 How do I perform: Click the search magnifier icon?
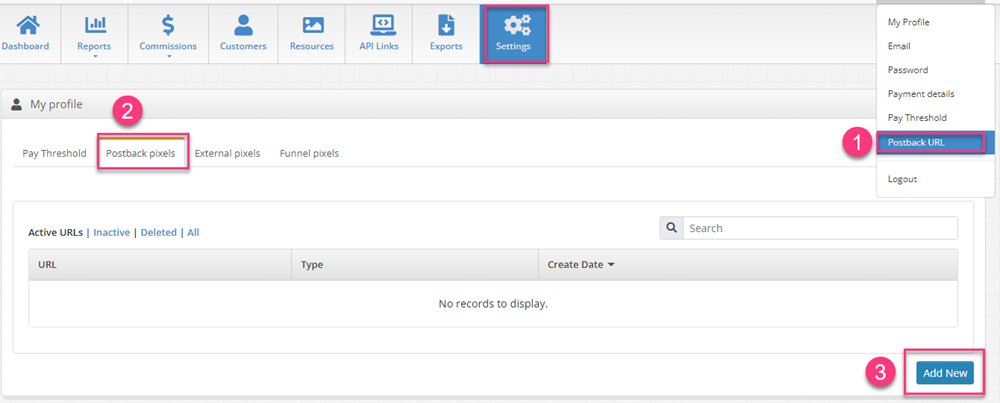coord(671,228)
